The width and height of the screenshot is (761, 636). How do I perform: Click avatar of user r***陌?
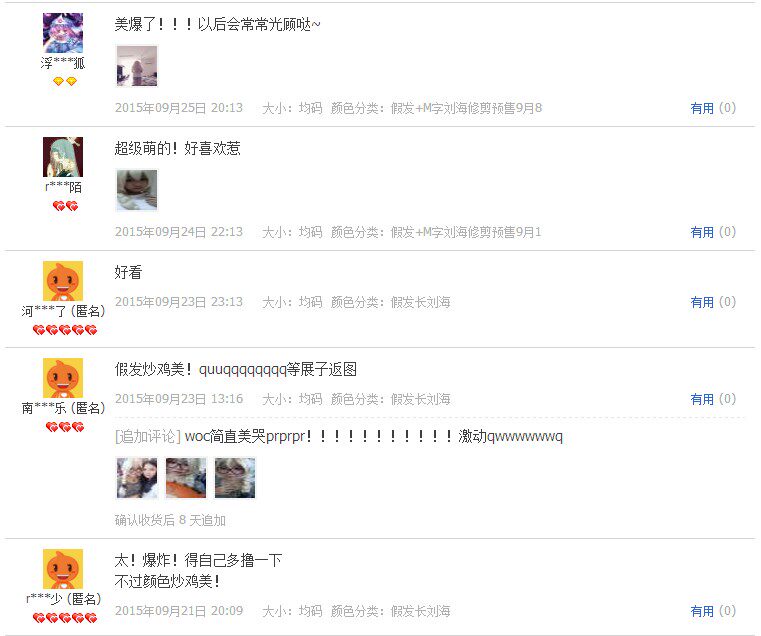tap(63, 157)
